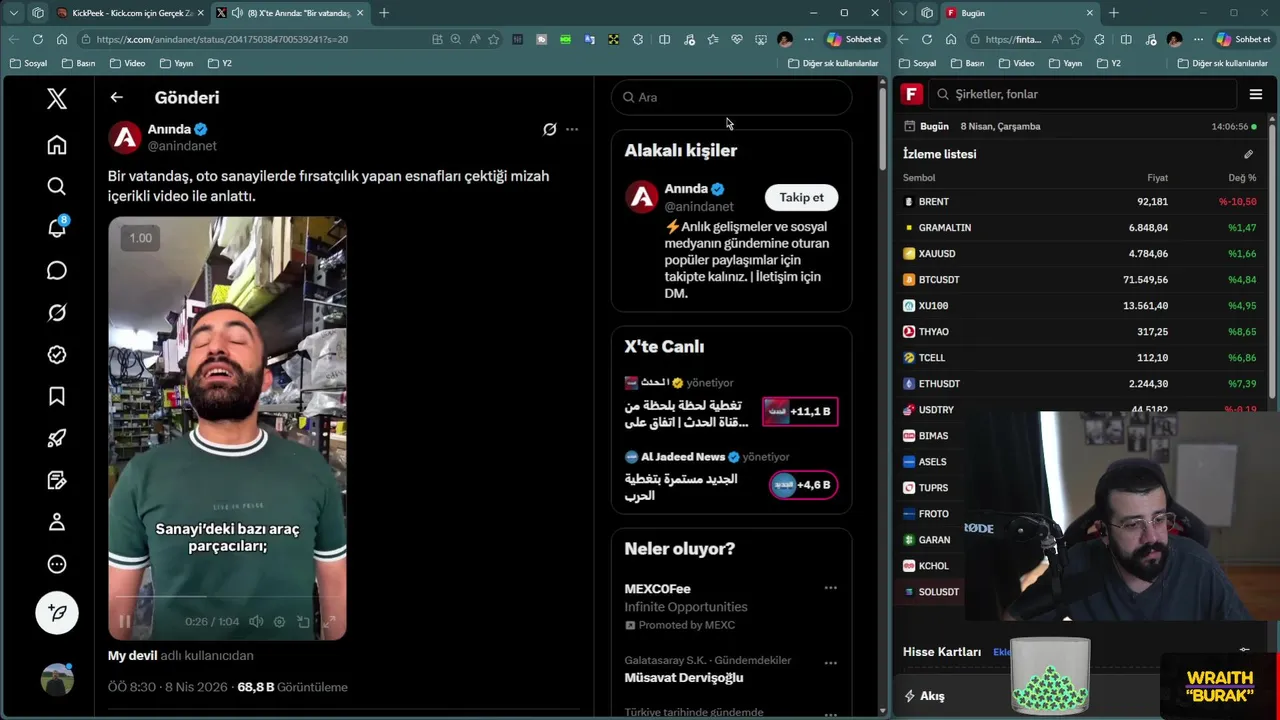Click Şirketler, fonlar search field
This screenshot has height=720, width=1280.
[1082, 94]
